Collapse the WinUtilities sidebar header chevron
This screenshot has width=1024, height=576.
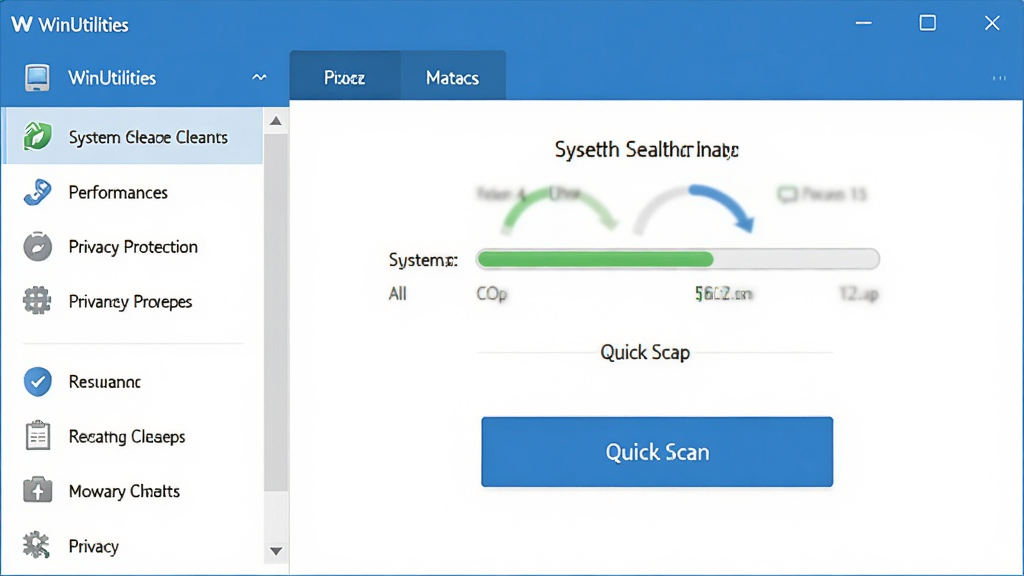259,77
